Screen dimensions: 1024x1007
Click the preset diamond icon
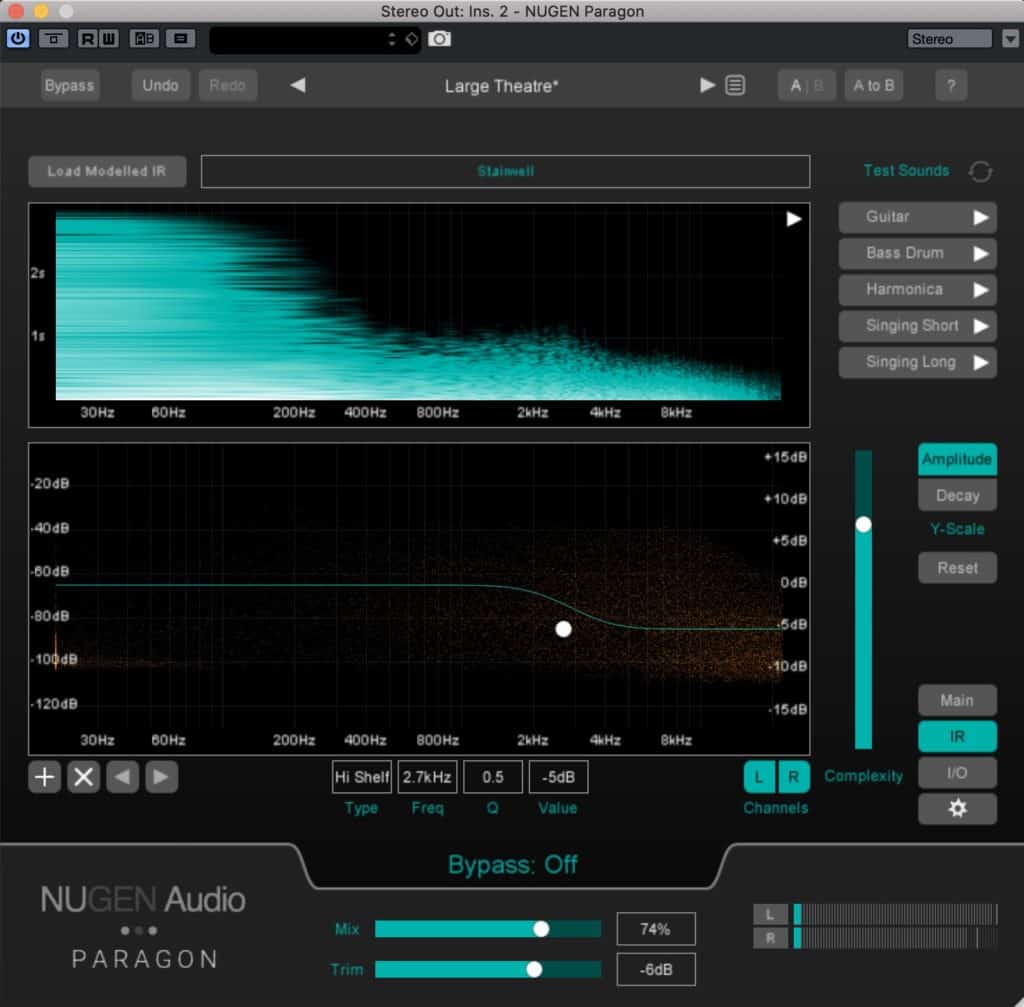pos(411,39)
